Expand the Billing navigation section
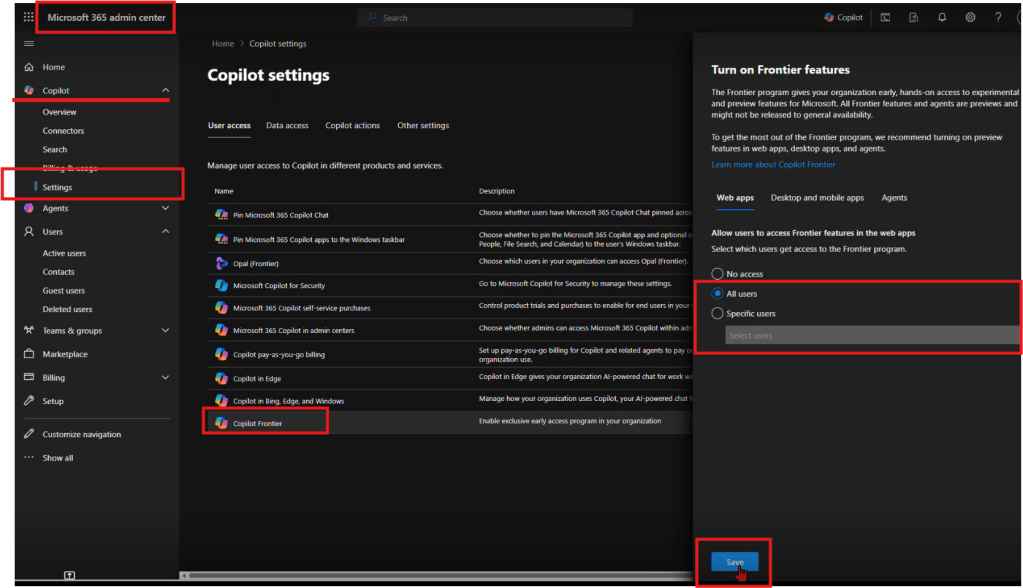Screen dimensions: 1023x588 tap(165, 377)
